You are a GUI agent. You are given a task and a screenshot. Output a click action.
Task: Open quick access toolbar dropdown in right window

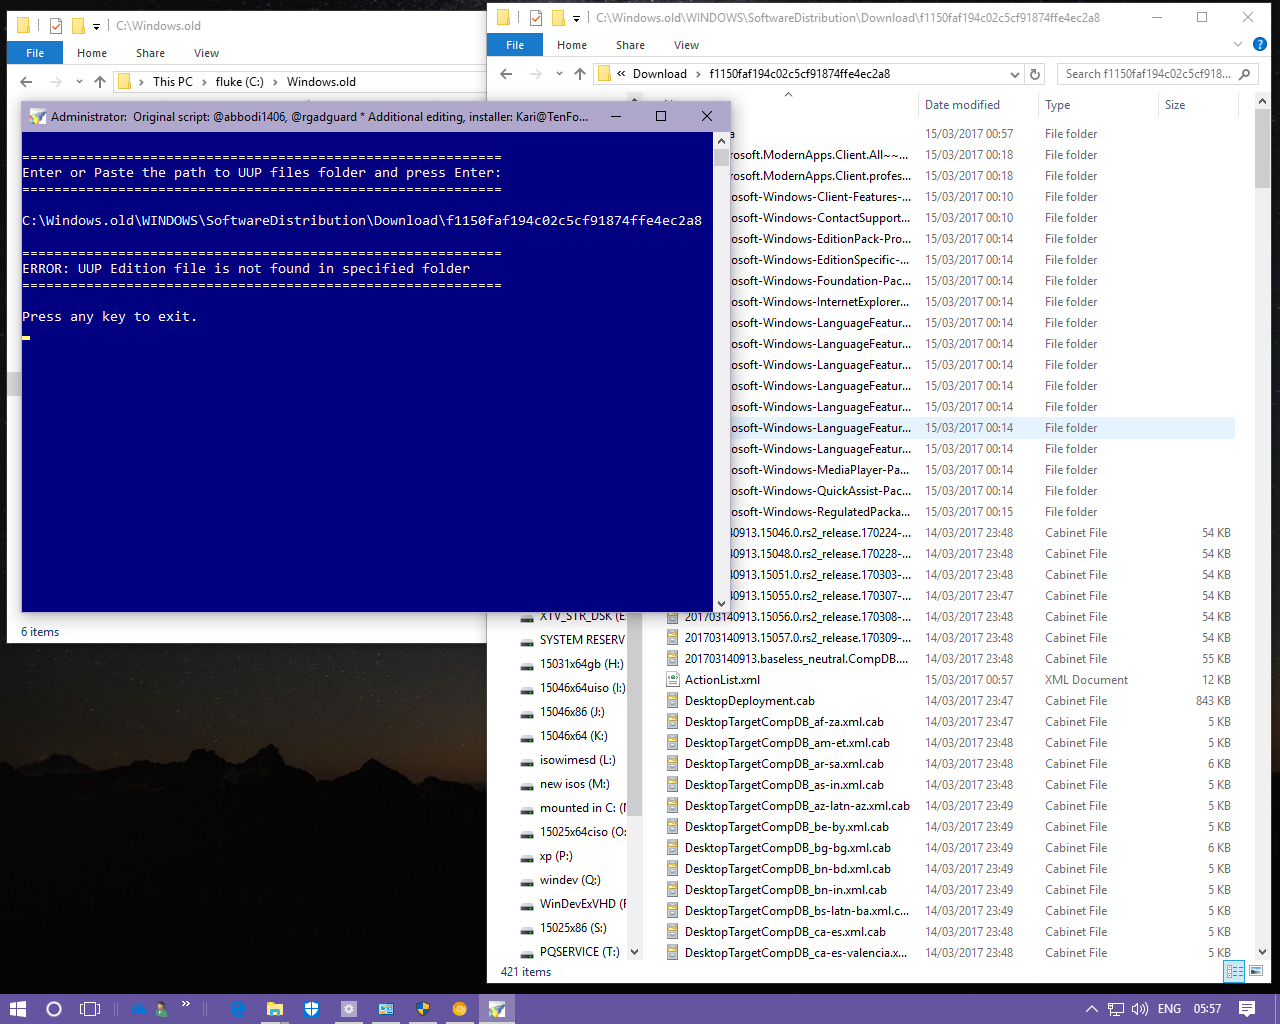tap(576, 18)
